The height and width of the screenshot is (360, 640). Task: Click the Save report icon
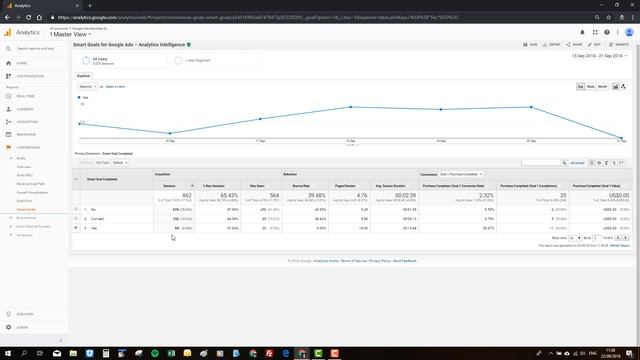[526, 44]
